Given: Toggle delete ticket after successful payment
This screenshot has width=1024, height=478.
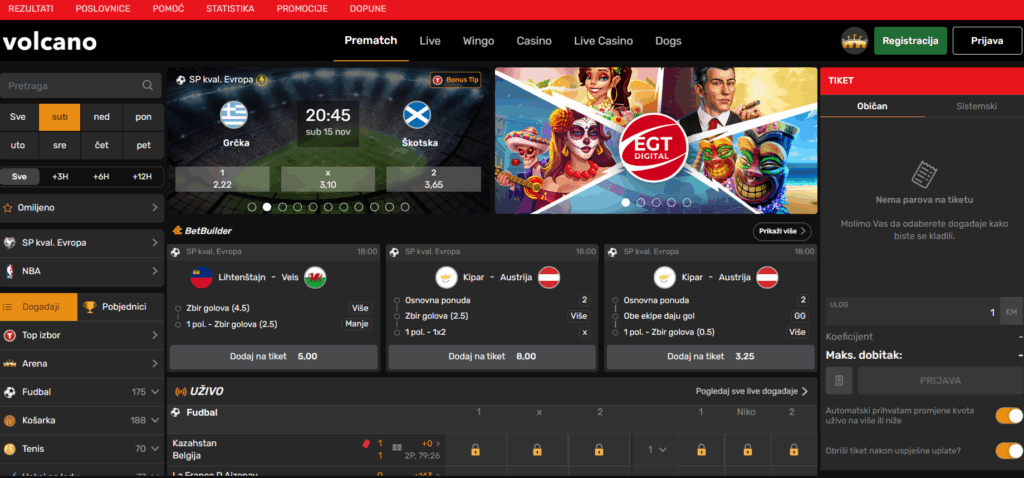Looking at the screenshot, I should pos(1008,450).
